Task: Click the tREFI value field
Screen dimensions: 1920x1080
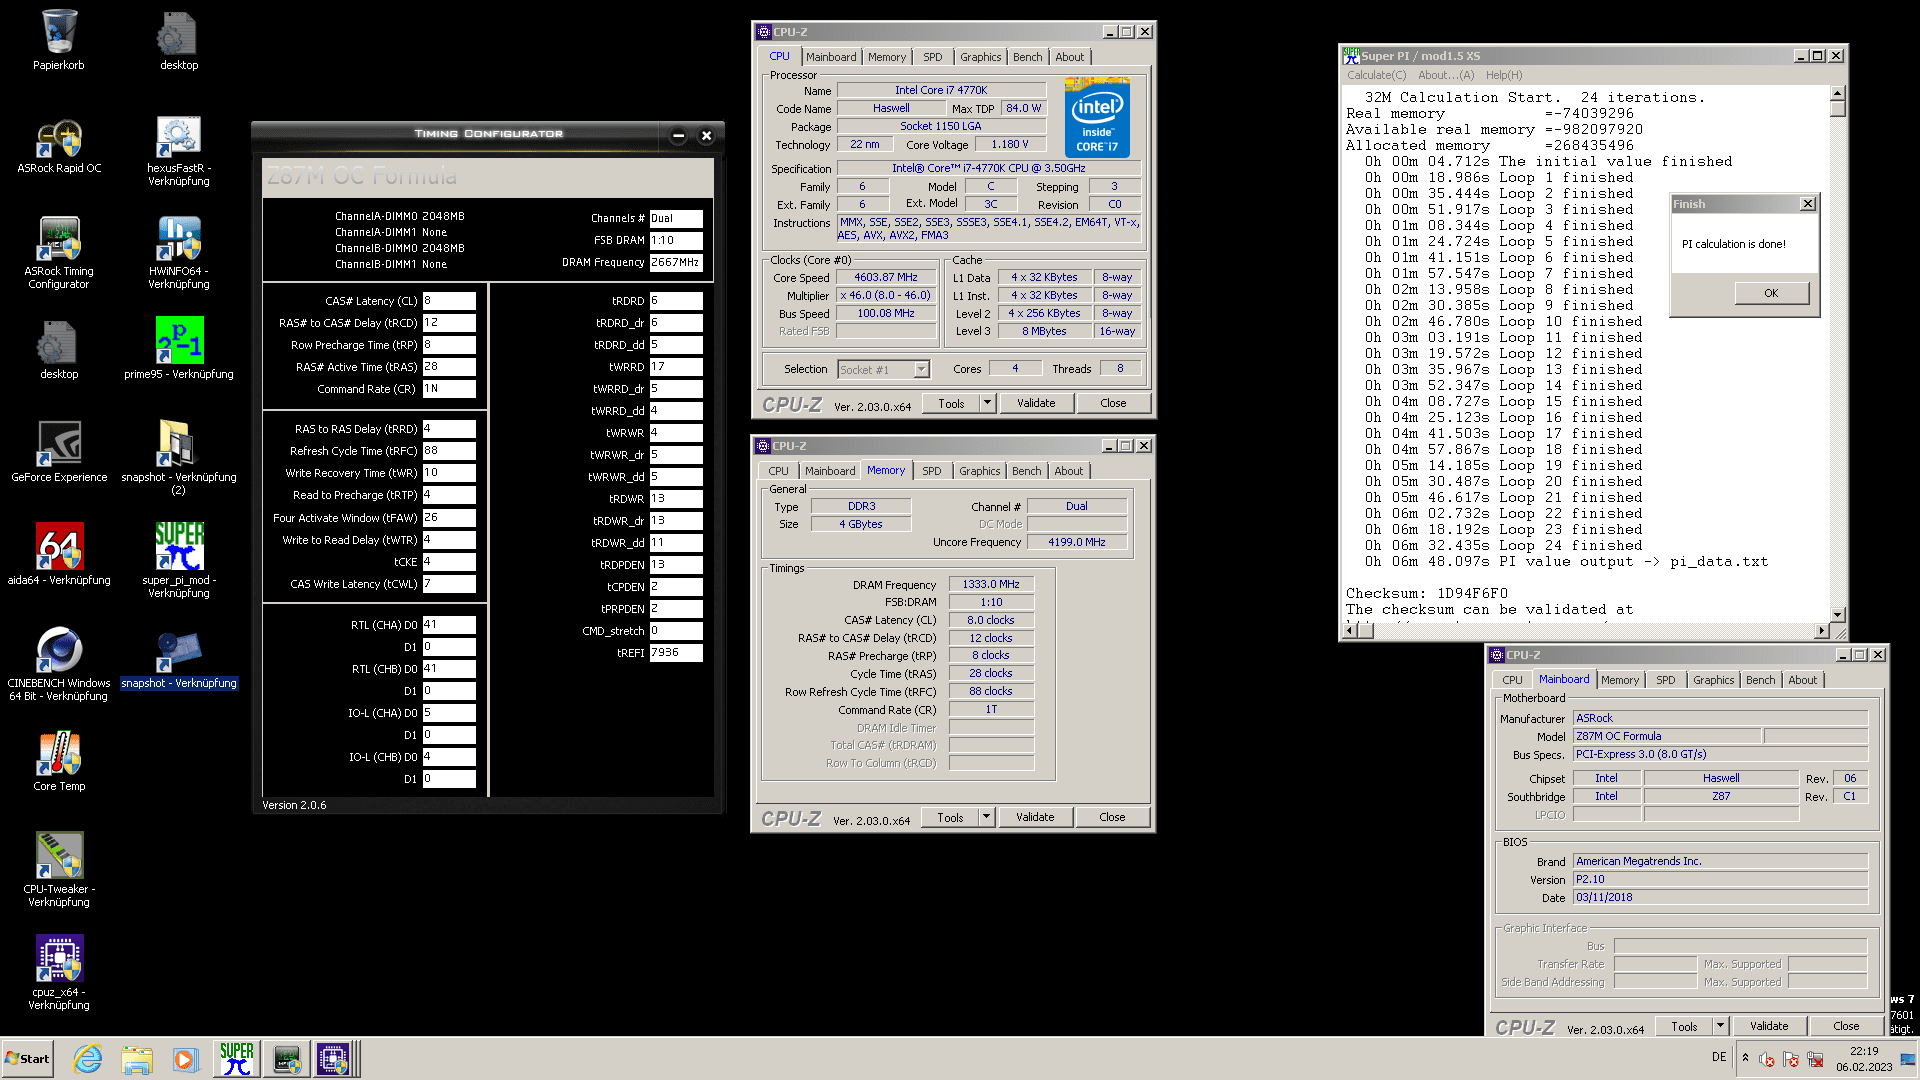Action: 676,653
